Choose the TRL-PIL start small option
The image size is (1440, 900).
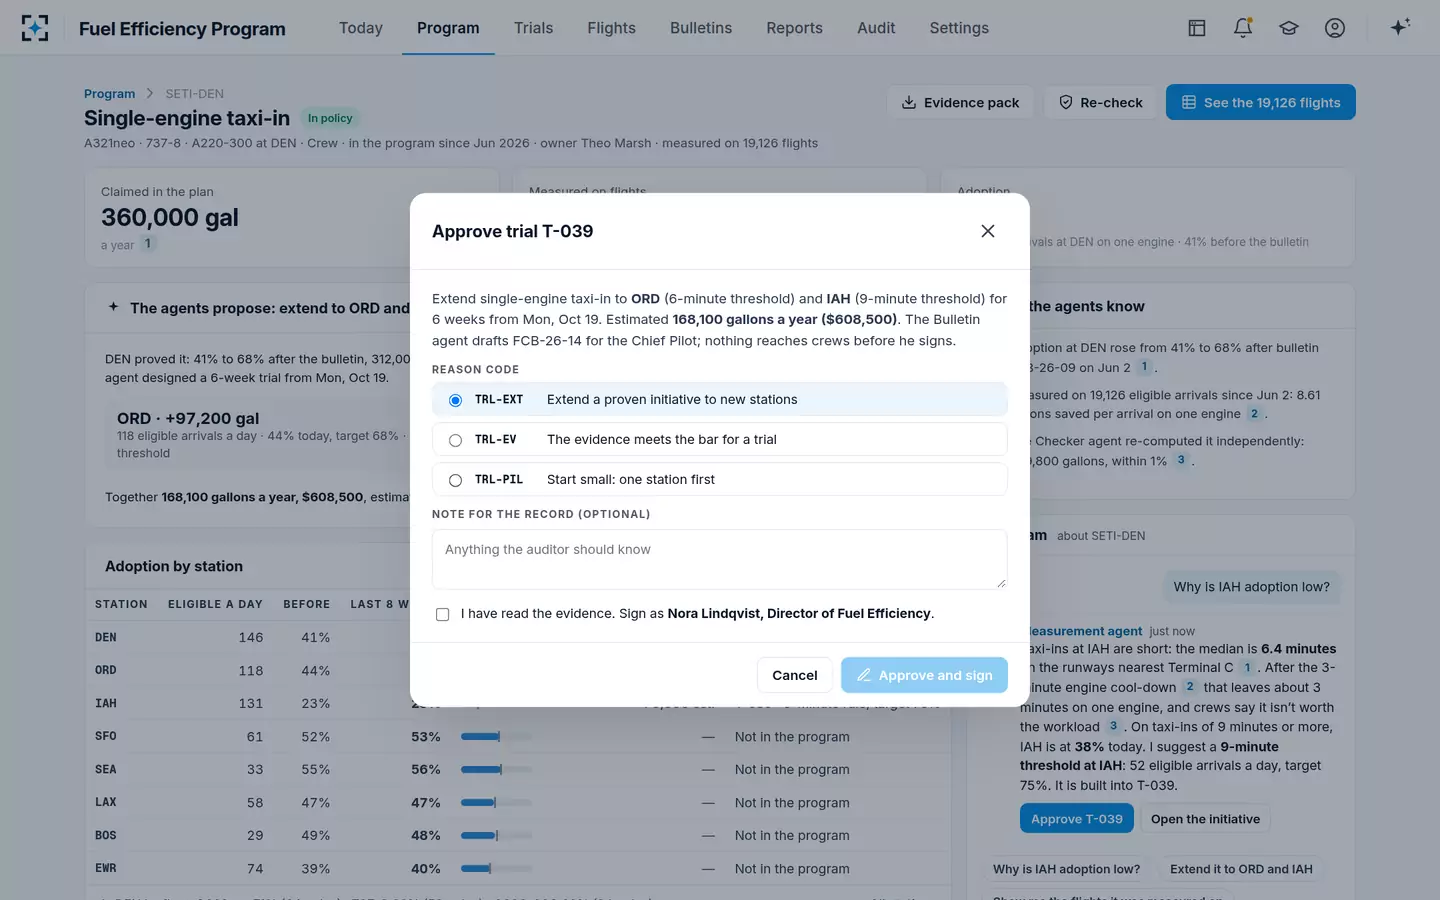click(719, 479)
